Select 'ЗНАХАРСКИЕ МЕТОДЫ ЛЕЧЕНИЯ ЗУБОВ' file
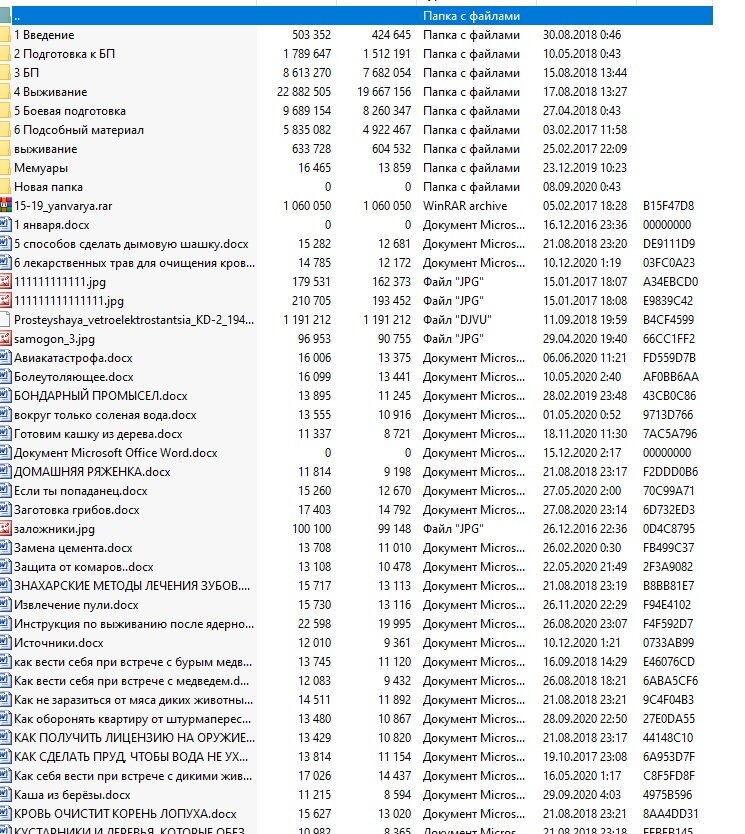 point(132,586)
